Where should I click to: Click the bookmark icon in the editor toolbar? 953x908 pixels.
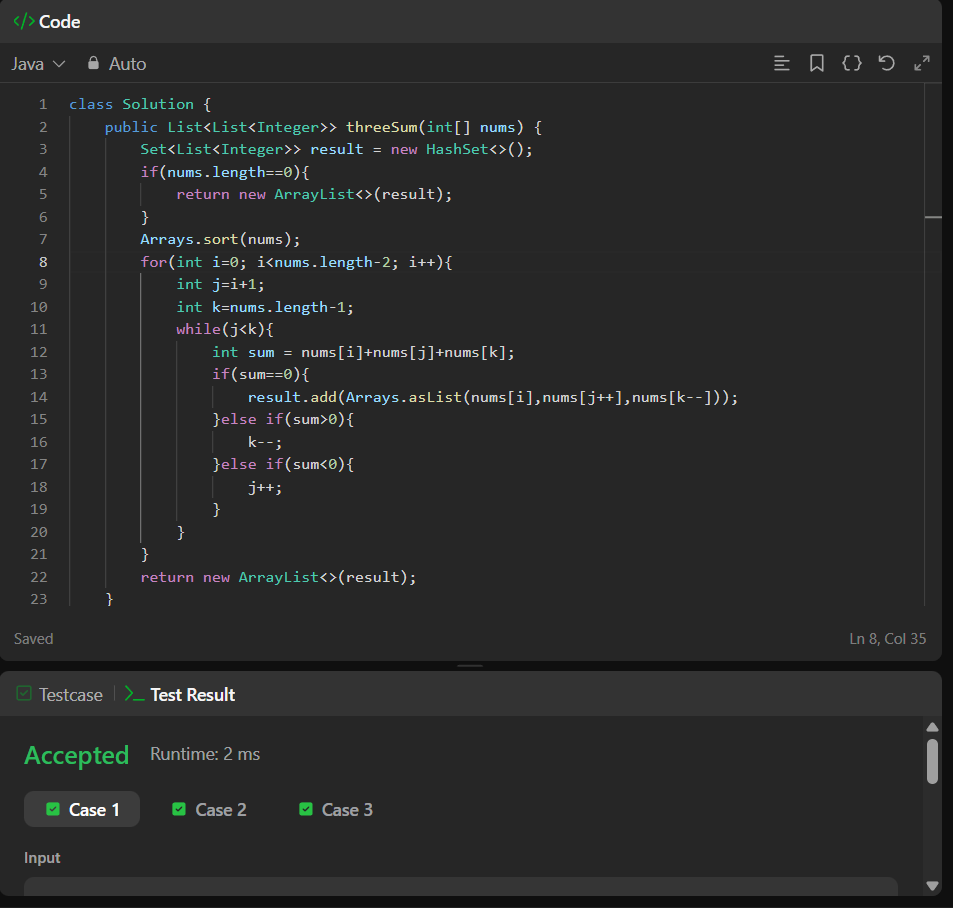click(817, 63)
